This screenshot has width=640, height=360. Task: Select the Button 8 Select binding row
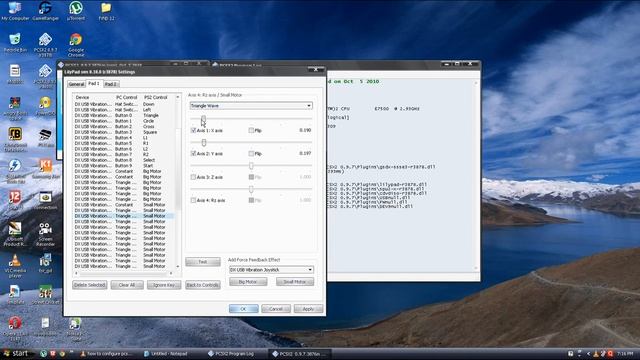tap(123, 160)
